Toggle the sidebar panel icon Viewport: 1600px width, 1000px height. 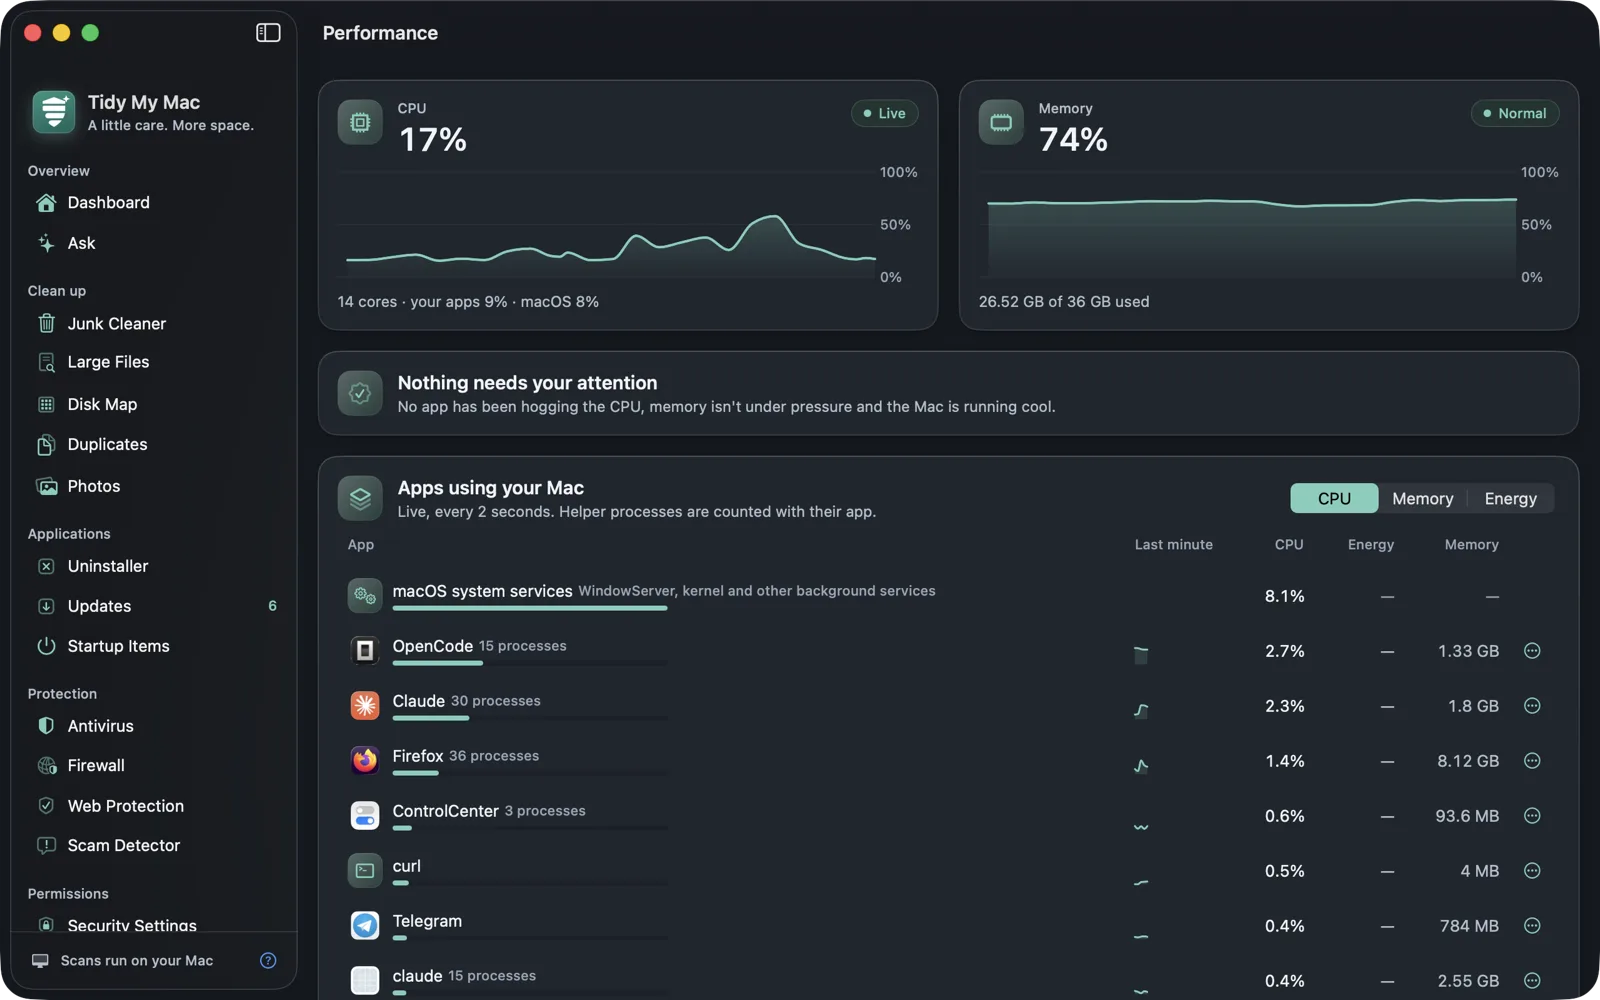point(268,33)
